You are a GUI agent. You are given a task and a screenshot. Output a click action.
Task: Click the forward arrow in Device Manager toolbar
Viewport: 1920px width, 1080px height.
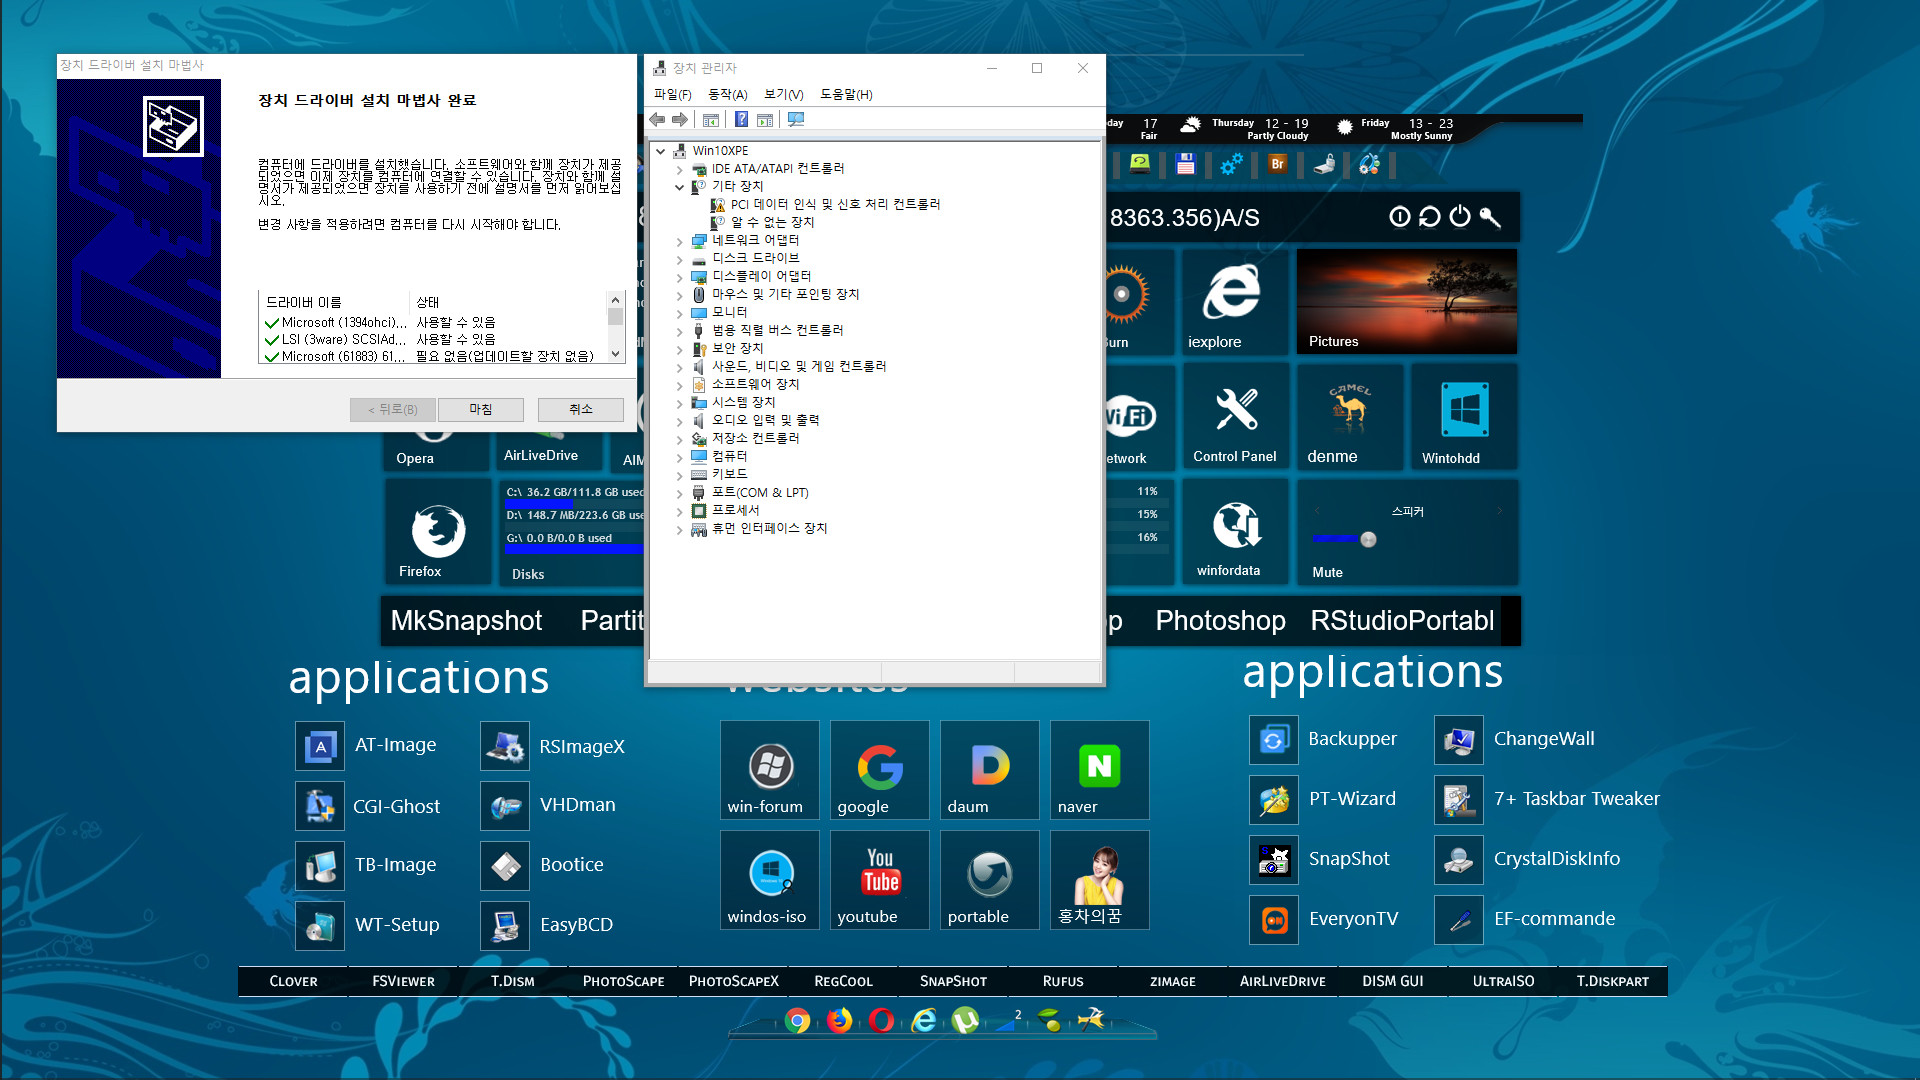pos(680,120)
